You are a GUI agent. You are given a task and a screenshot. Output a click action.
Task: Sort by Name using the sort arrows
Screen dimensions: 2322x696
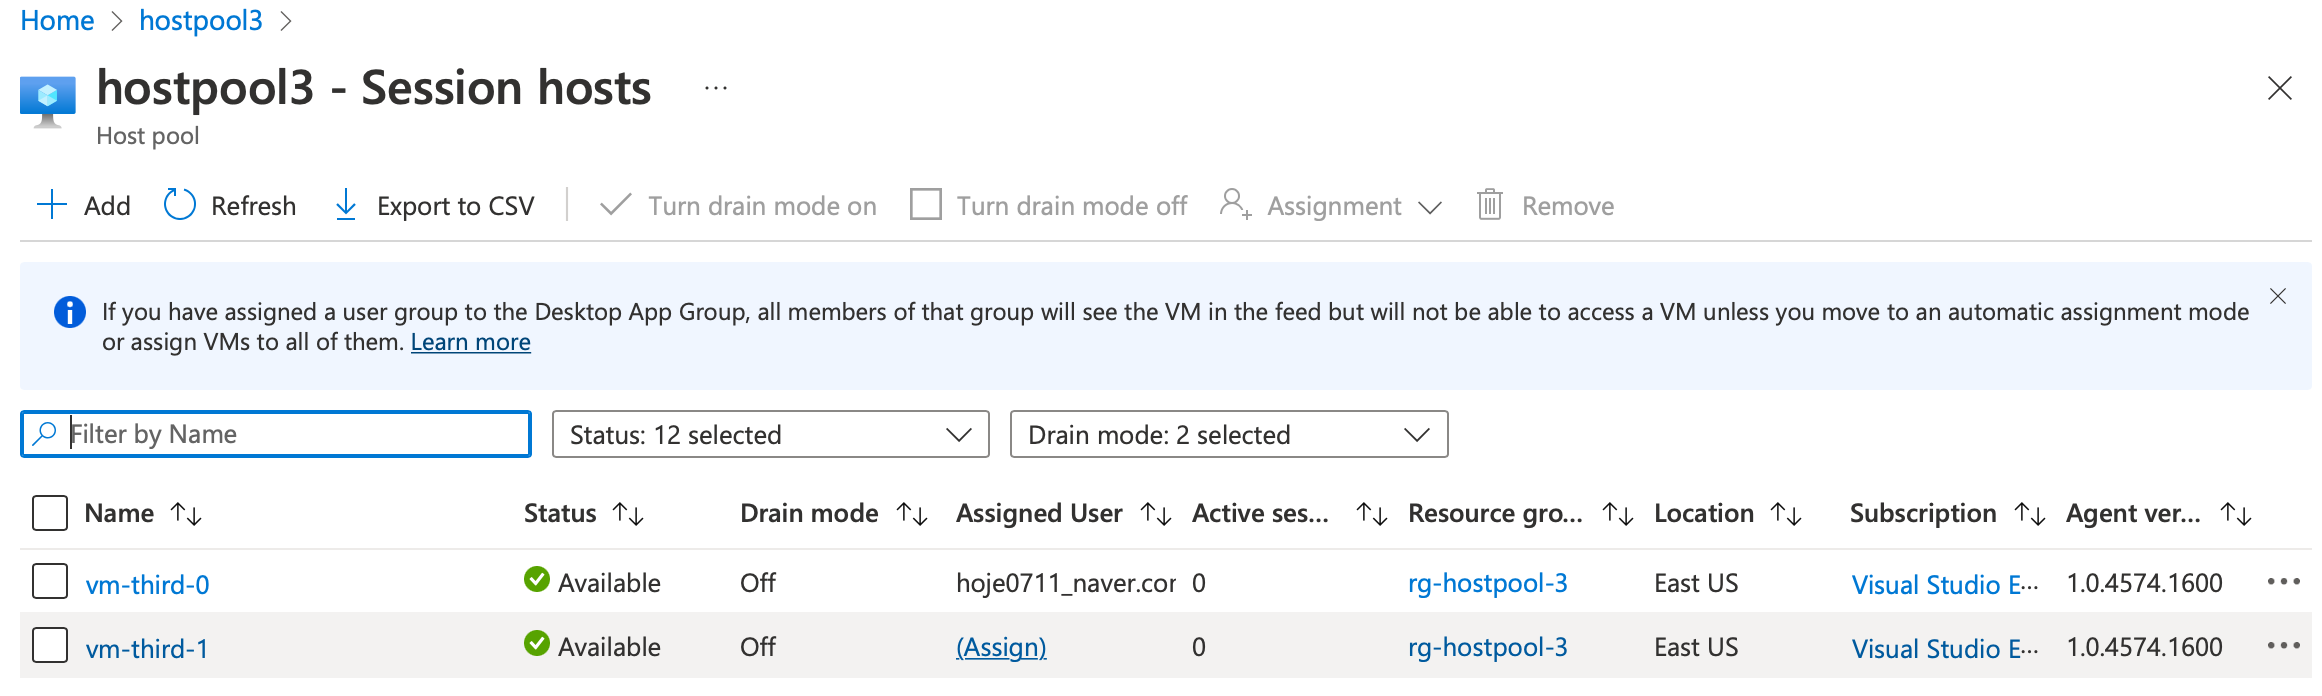[186, 514]
